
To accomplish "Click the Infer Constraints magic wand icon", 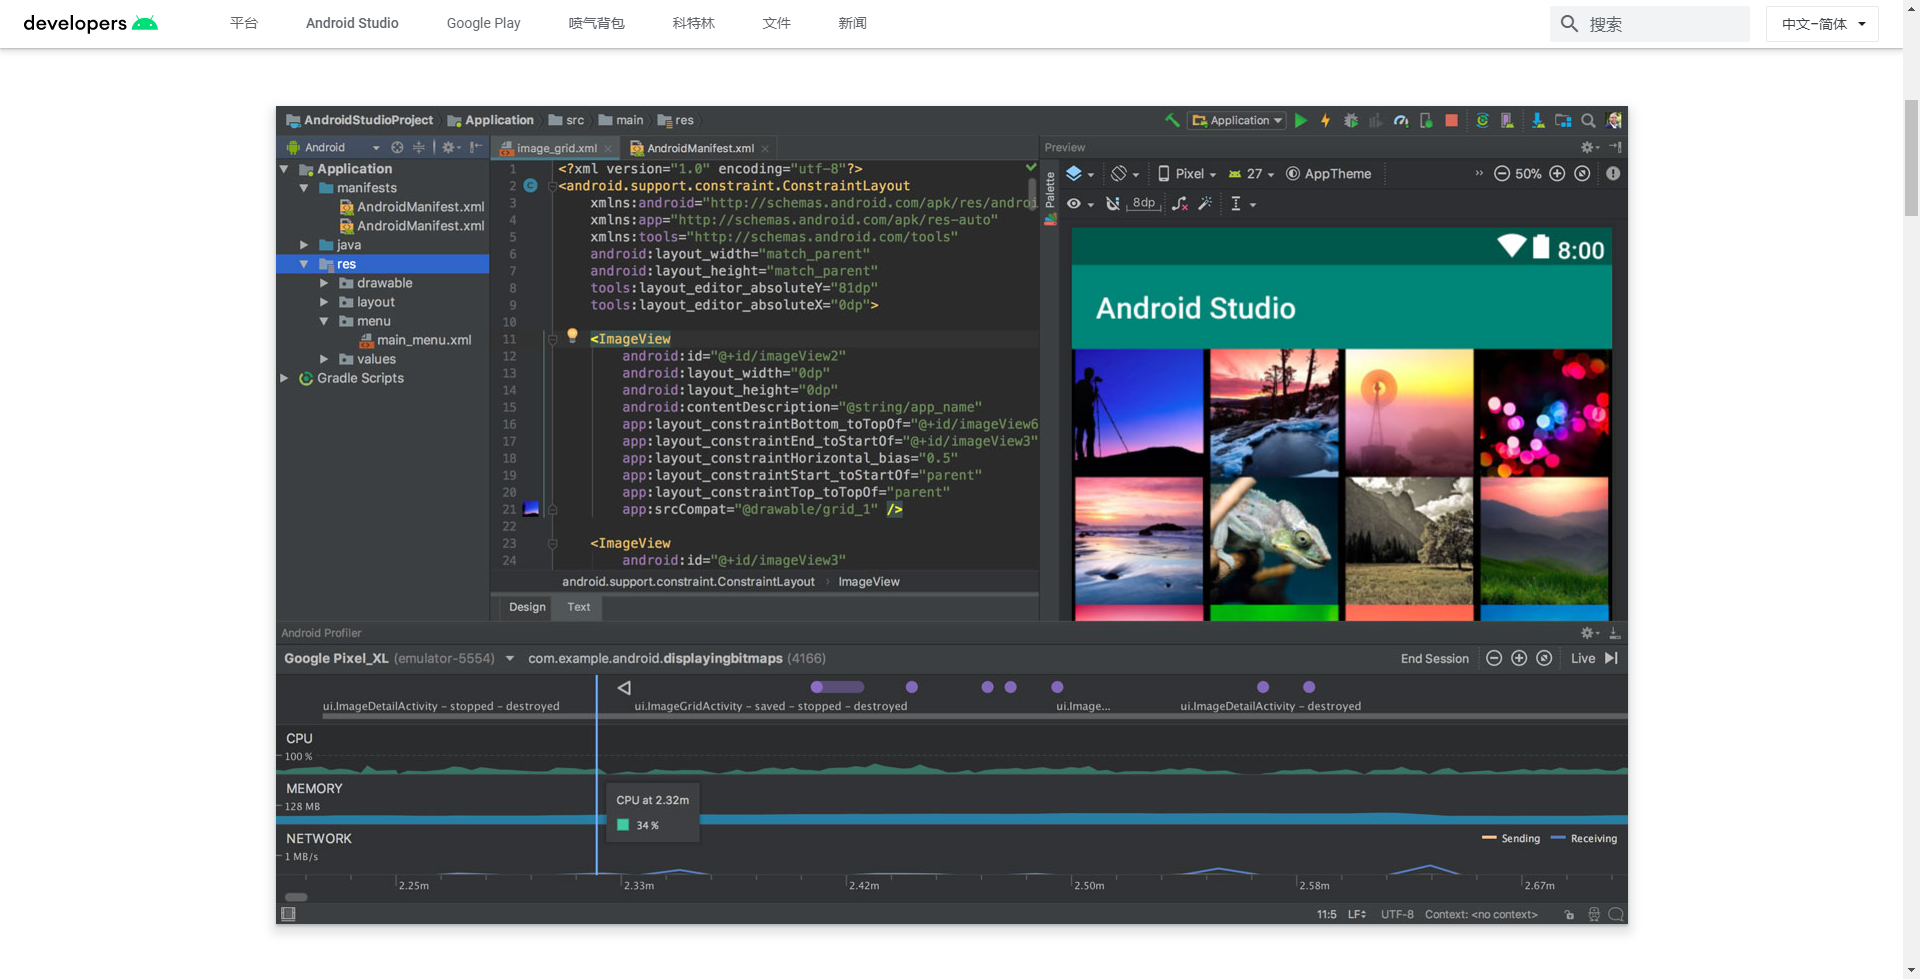I will [x=1205, y=203].
